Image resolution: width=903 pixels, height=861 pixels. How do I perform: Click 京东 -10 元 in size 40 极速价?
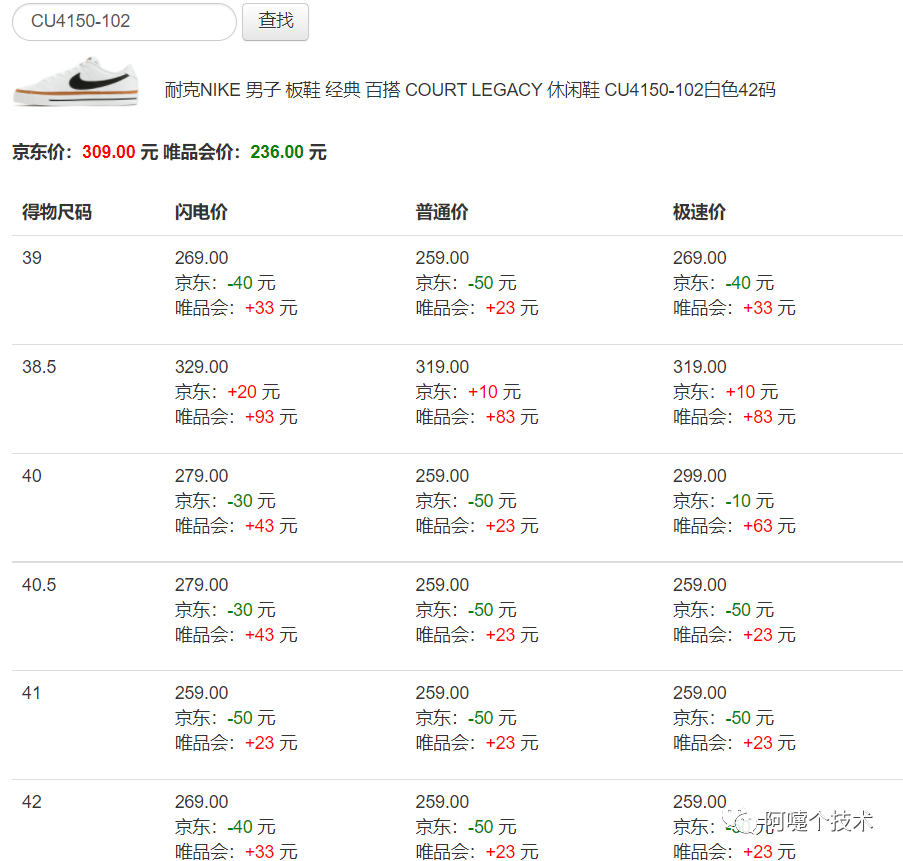click(x=723, y=500)
